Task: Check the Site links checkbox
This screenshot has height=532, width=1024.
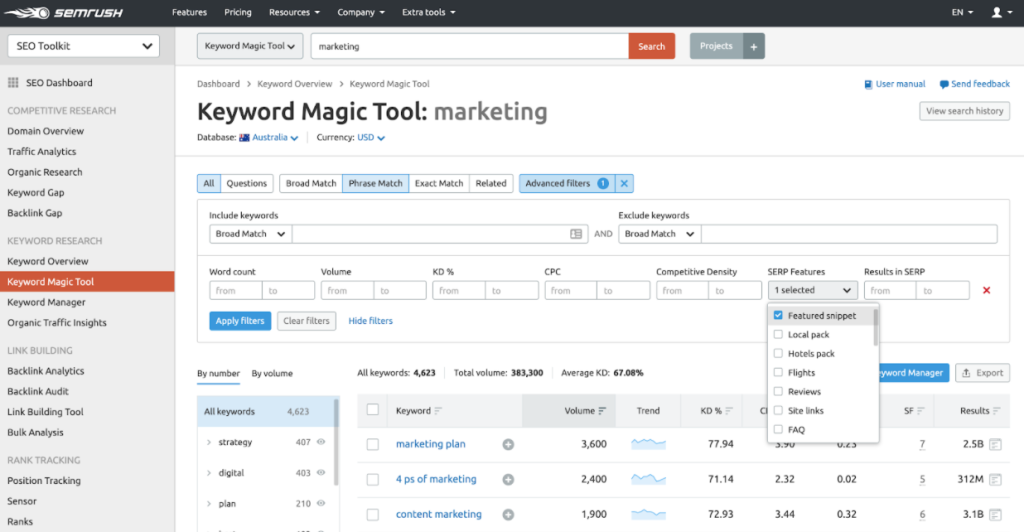Action: pyautogui.click(x=778, y=410)
